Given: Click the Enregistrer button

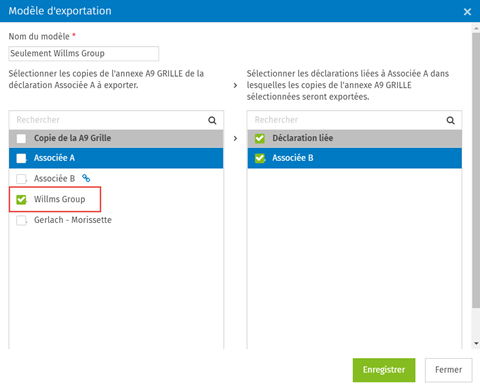Looking at the screenshot, I should click(384, 370).
